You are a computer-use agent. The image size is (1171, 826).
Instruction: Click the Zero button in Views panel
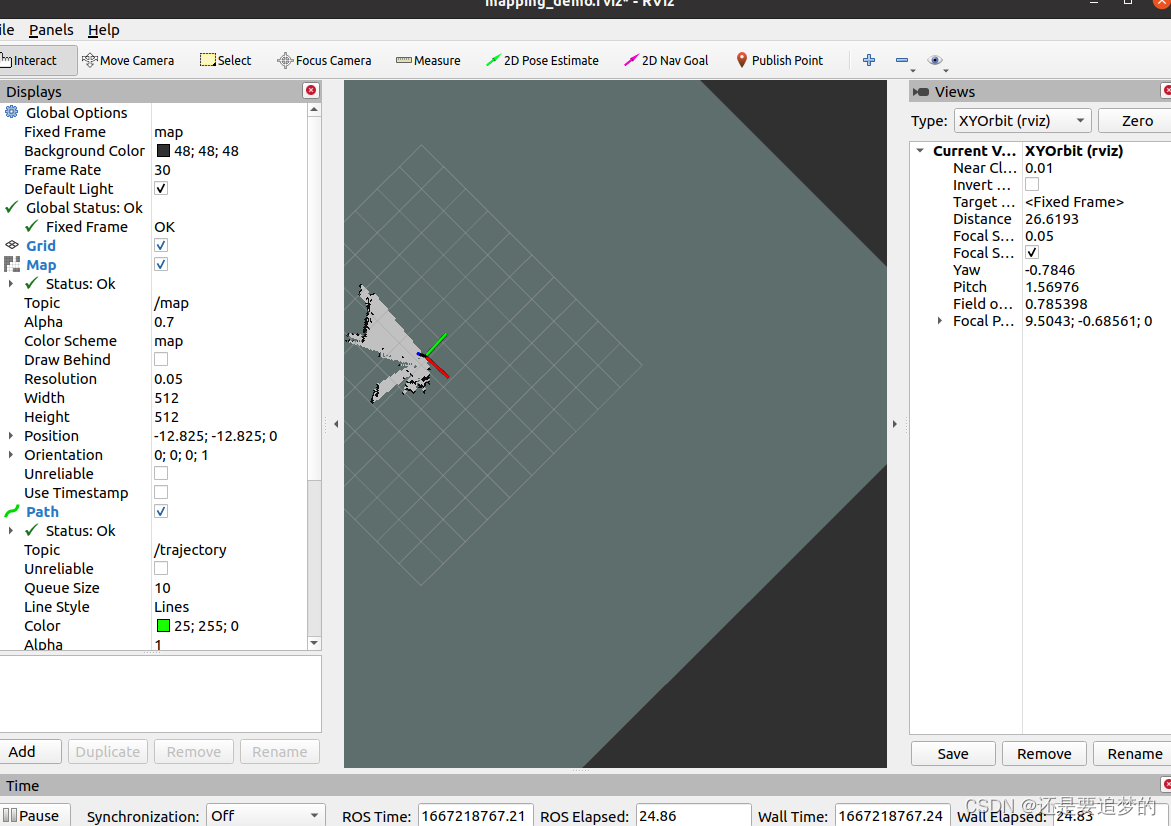pos(1137,120)
